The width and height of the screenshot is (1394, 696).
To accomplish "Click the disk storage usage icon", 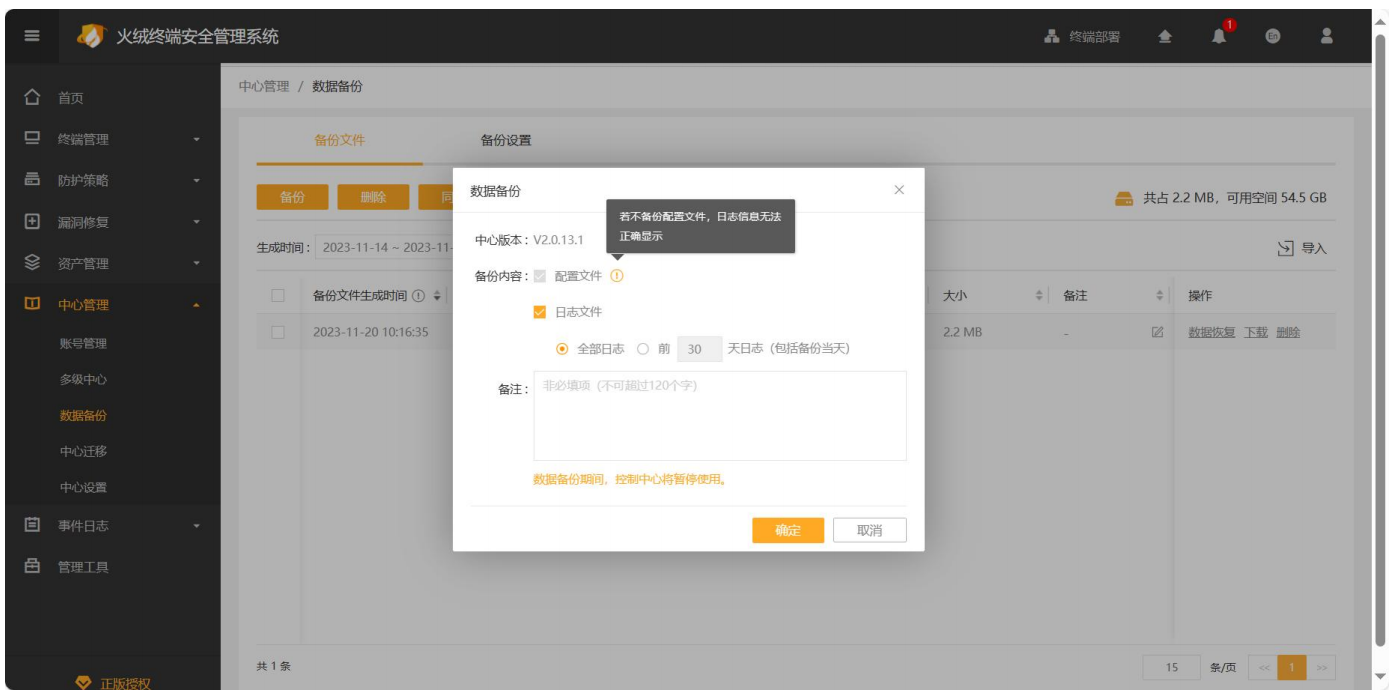I will click(1126, 198).
